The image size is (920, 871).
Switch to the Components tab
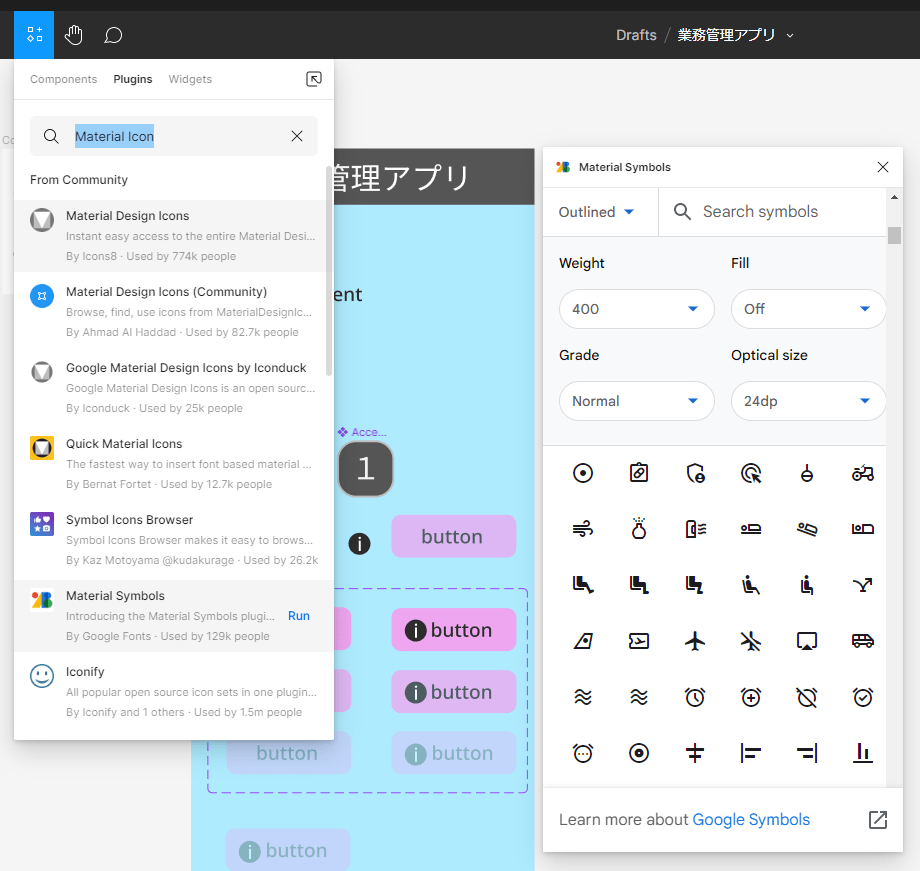[x=63, y=79]
